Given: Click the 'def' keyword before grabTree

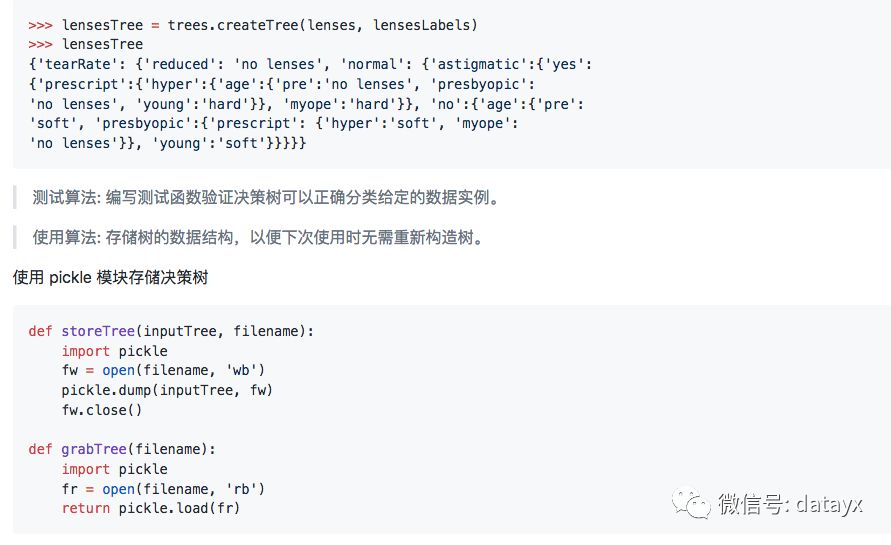Looking at the screenshot, I should coord(40,450).
